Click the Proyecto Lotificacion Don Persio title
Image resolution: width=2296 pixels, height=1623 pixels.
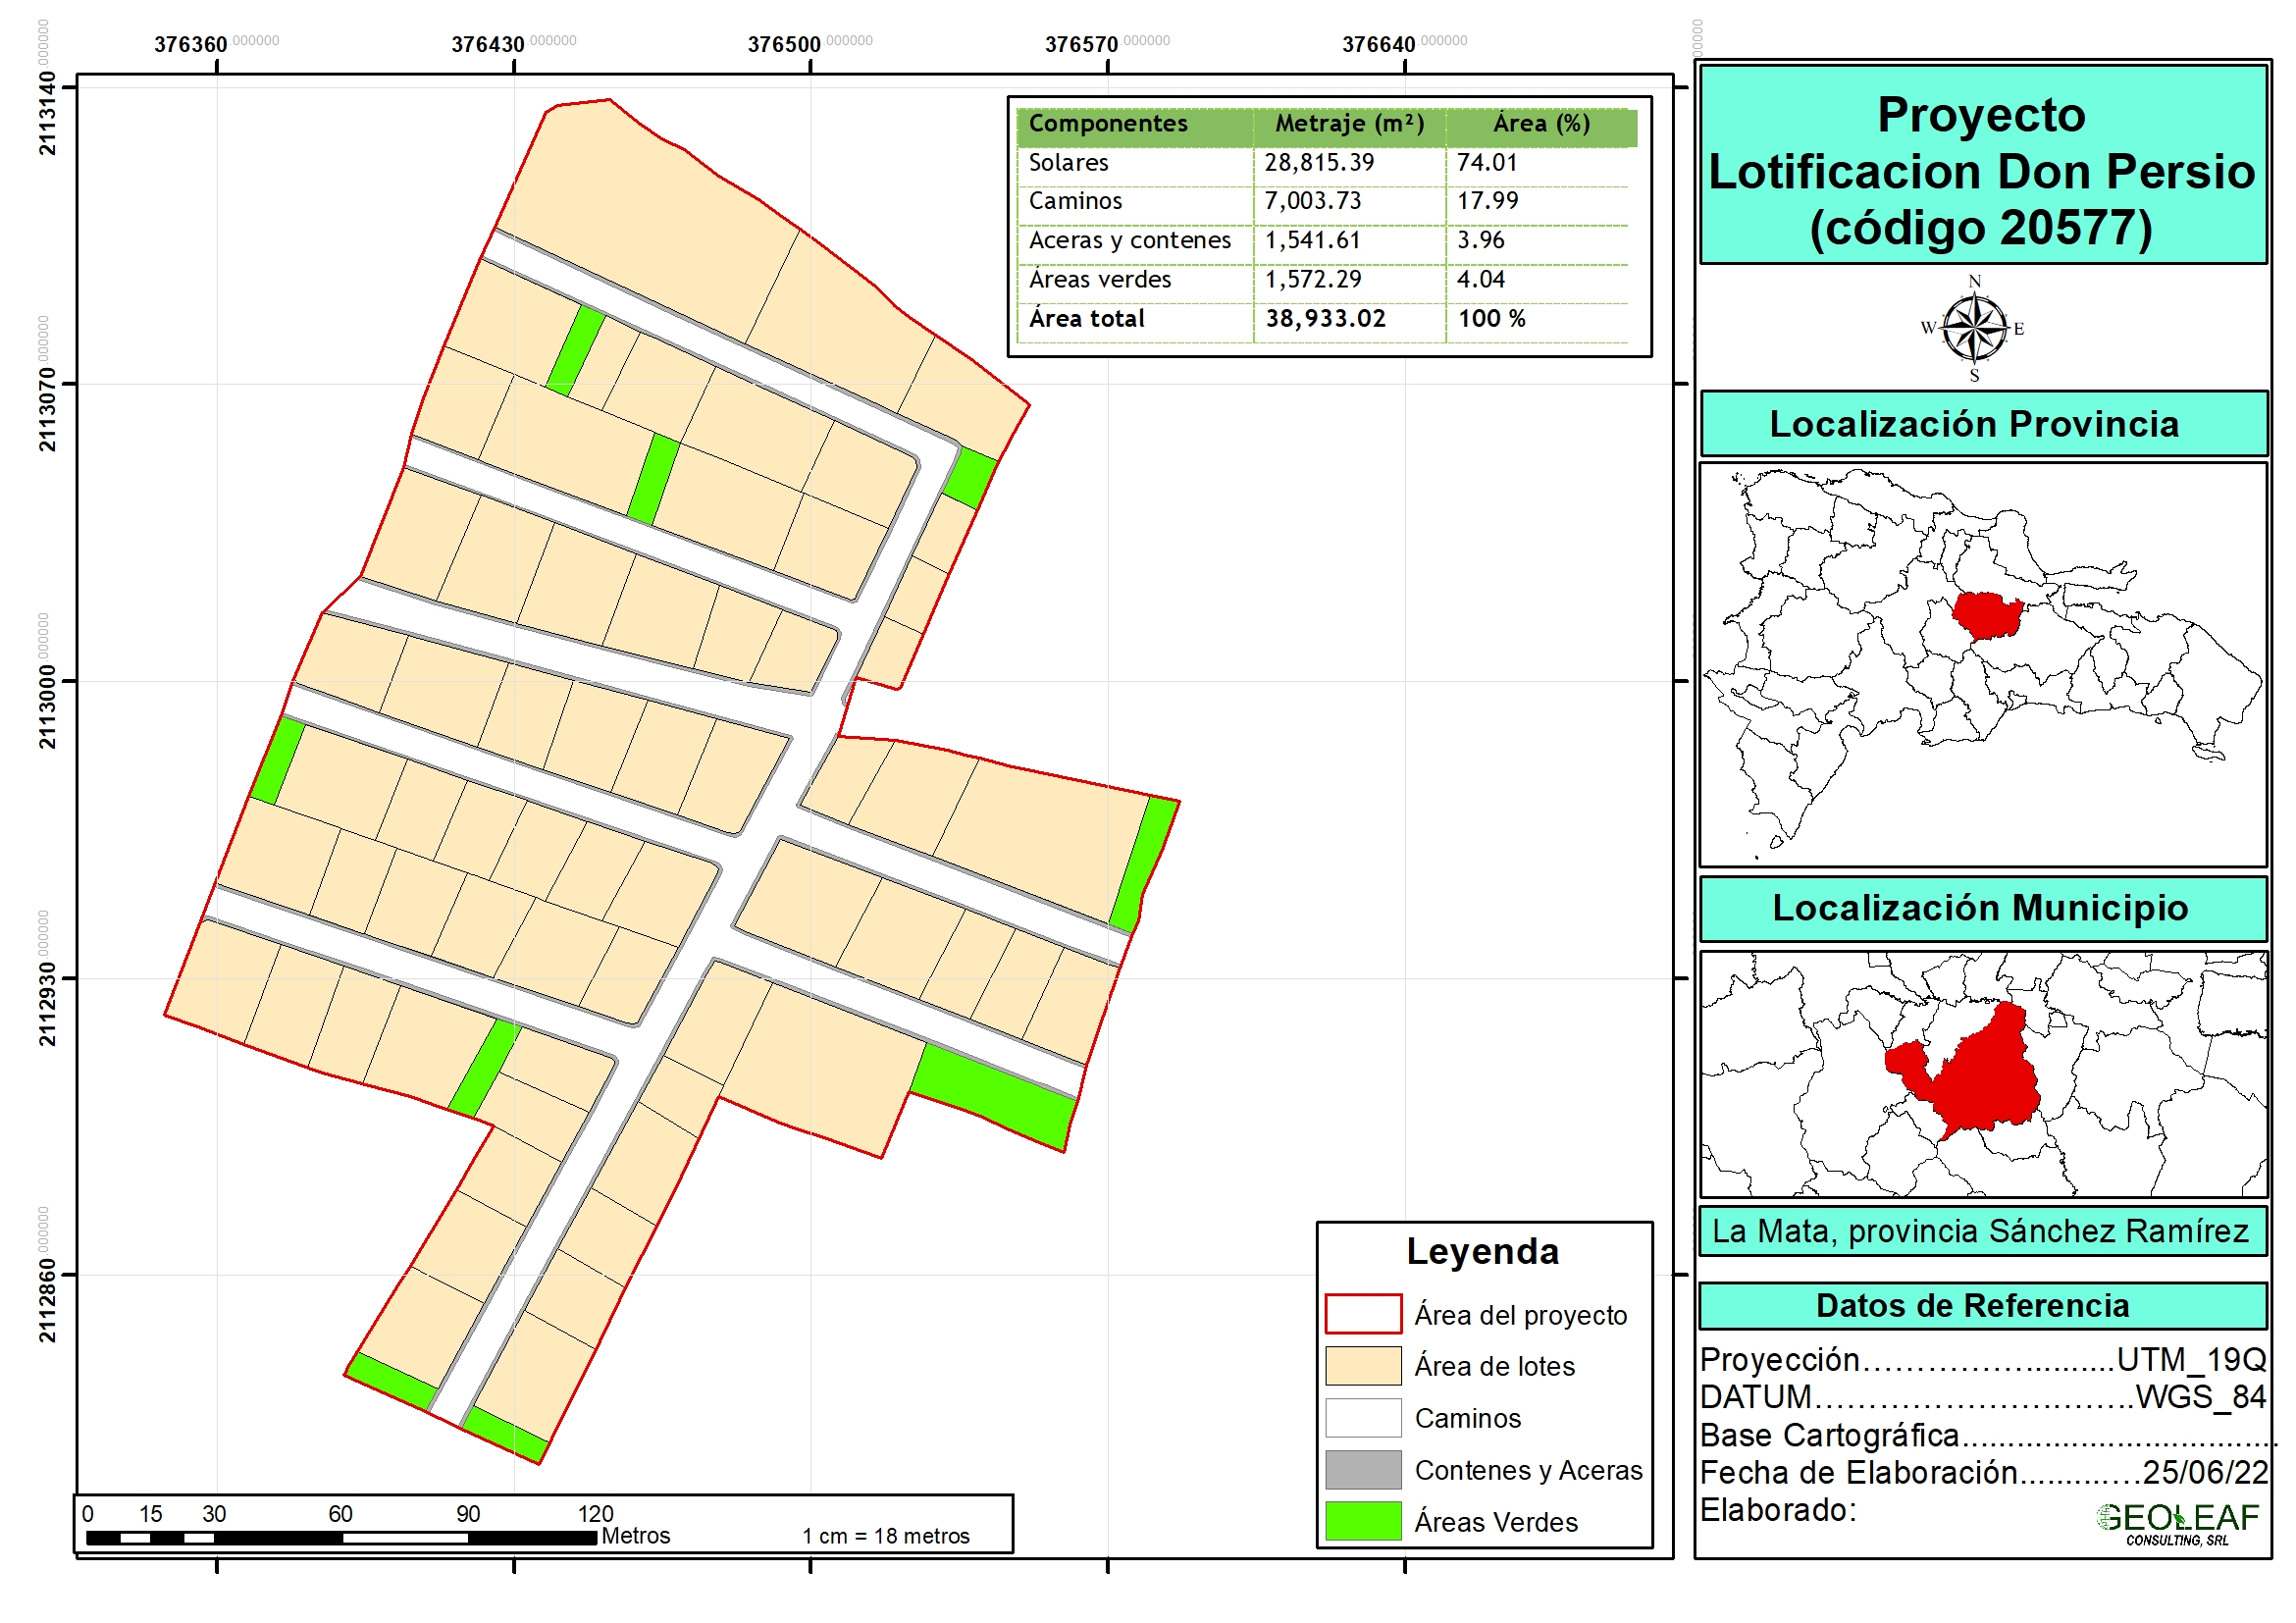click(1982, 170)
